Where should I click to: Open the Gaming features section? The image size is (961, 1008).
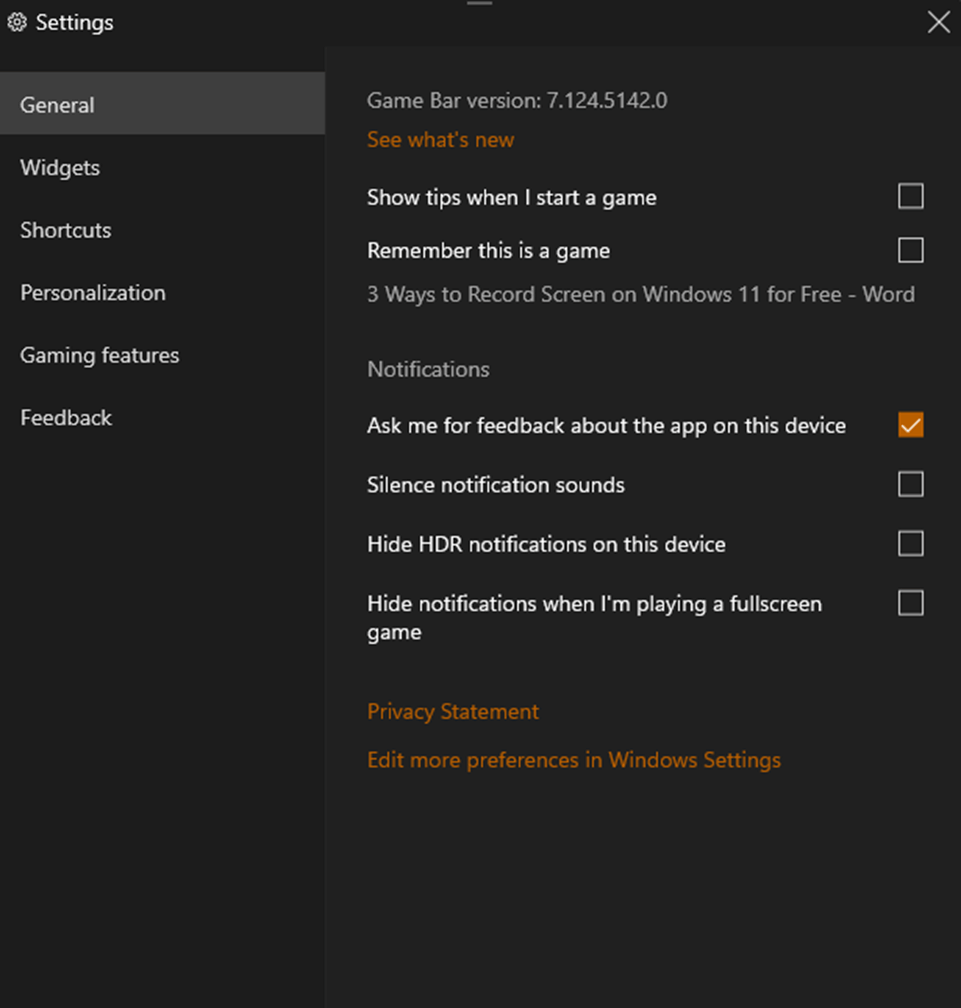pos(100,355)
